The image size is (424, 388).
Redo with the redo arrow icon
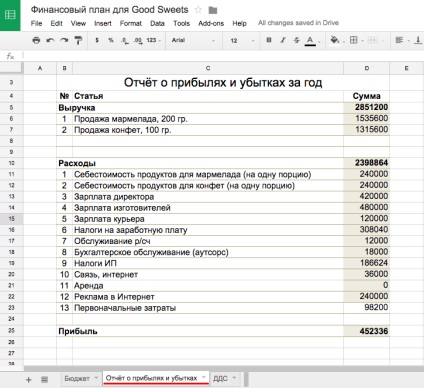coord(64,40)
